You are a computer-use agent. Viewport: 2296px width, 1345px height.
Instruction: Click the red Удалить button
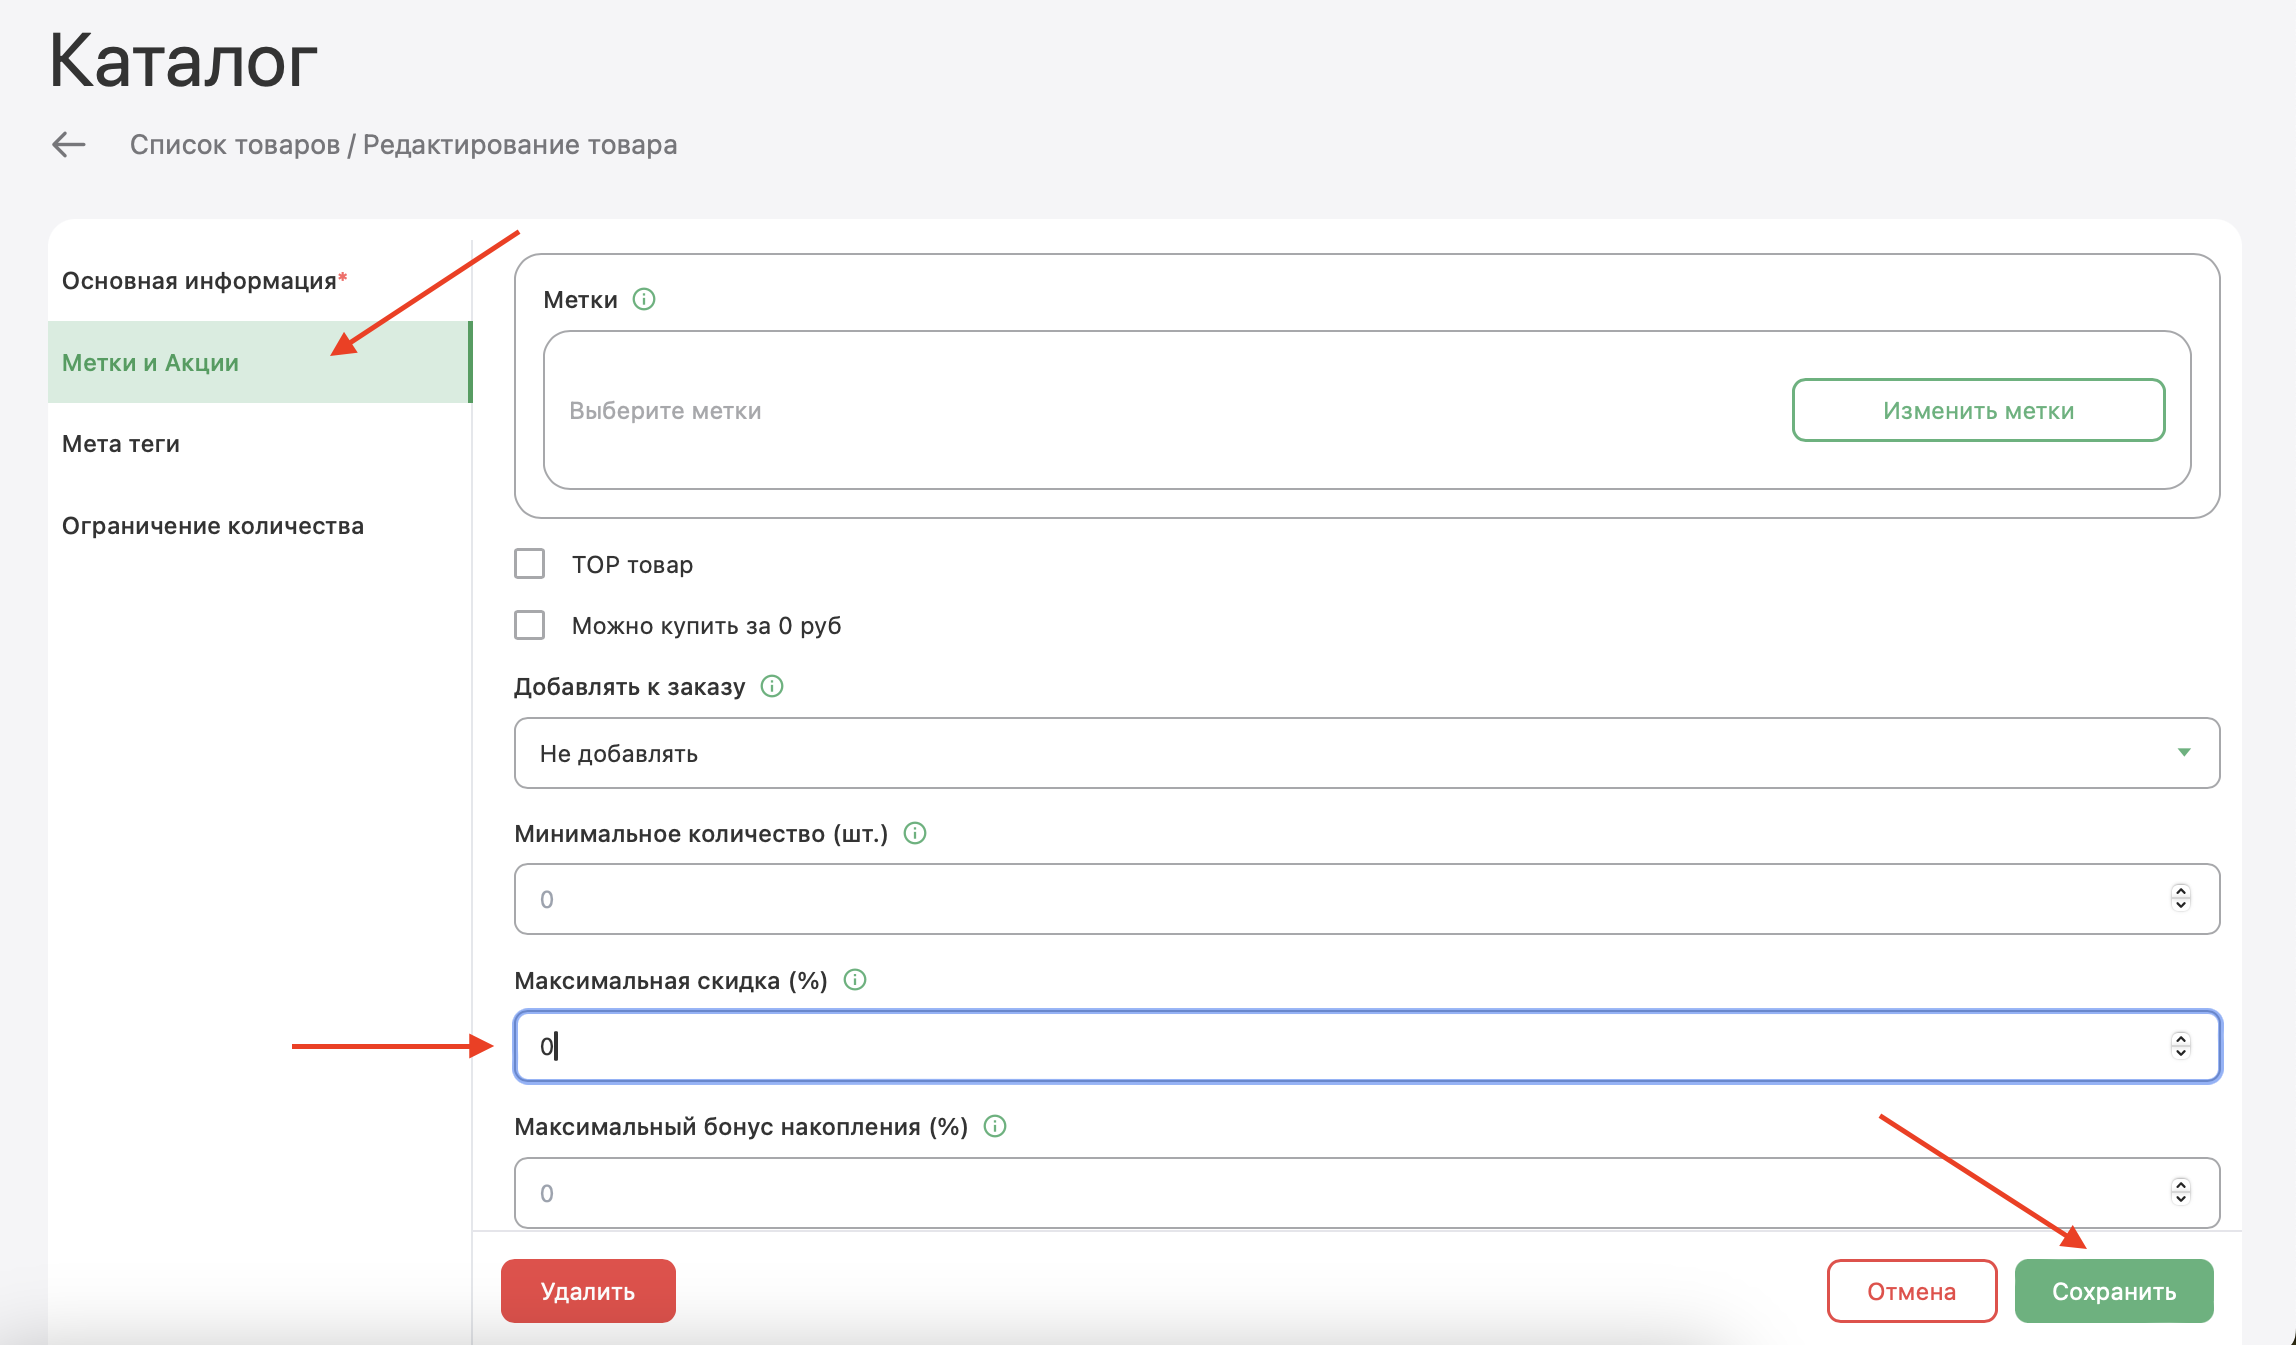click(588, 1291)
